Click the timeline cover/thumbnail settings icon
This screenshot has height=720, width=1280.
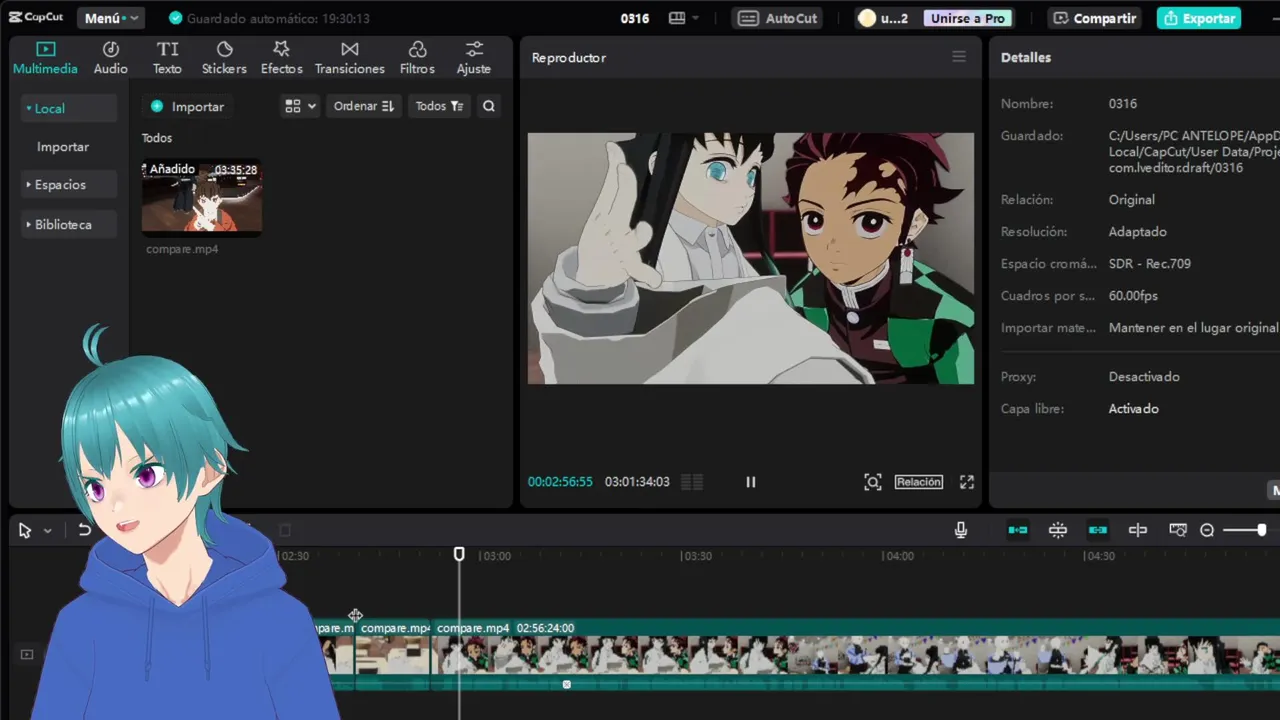[1178, 530]
